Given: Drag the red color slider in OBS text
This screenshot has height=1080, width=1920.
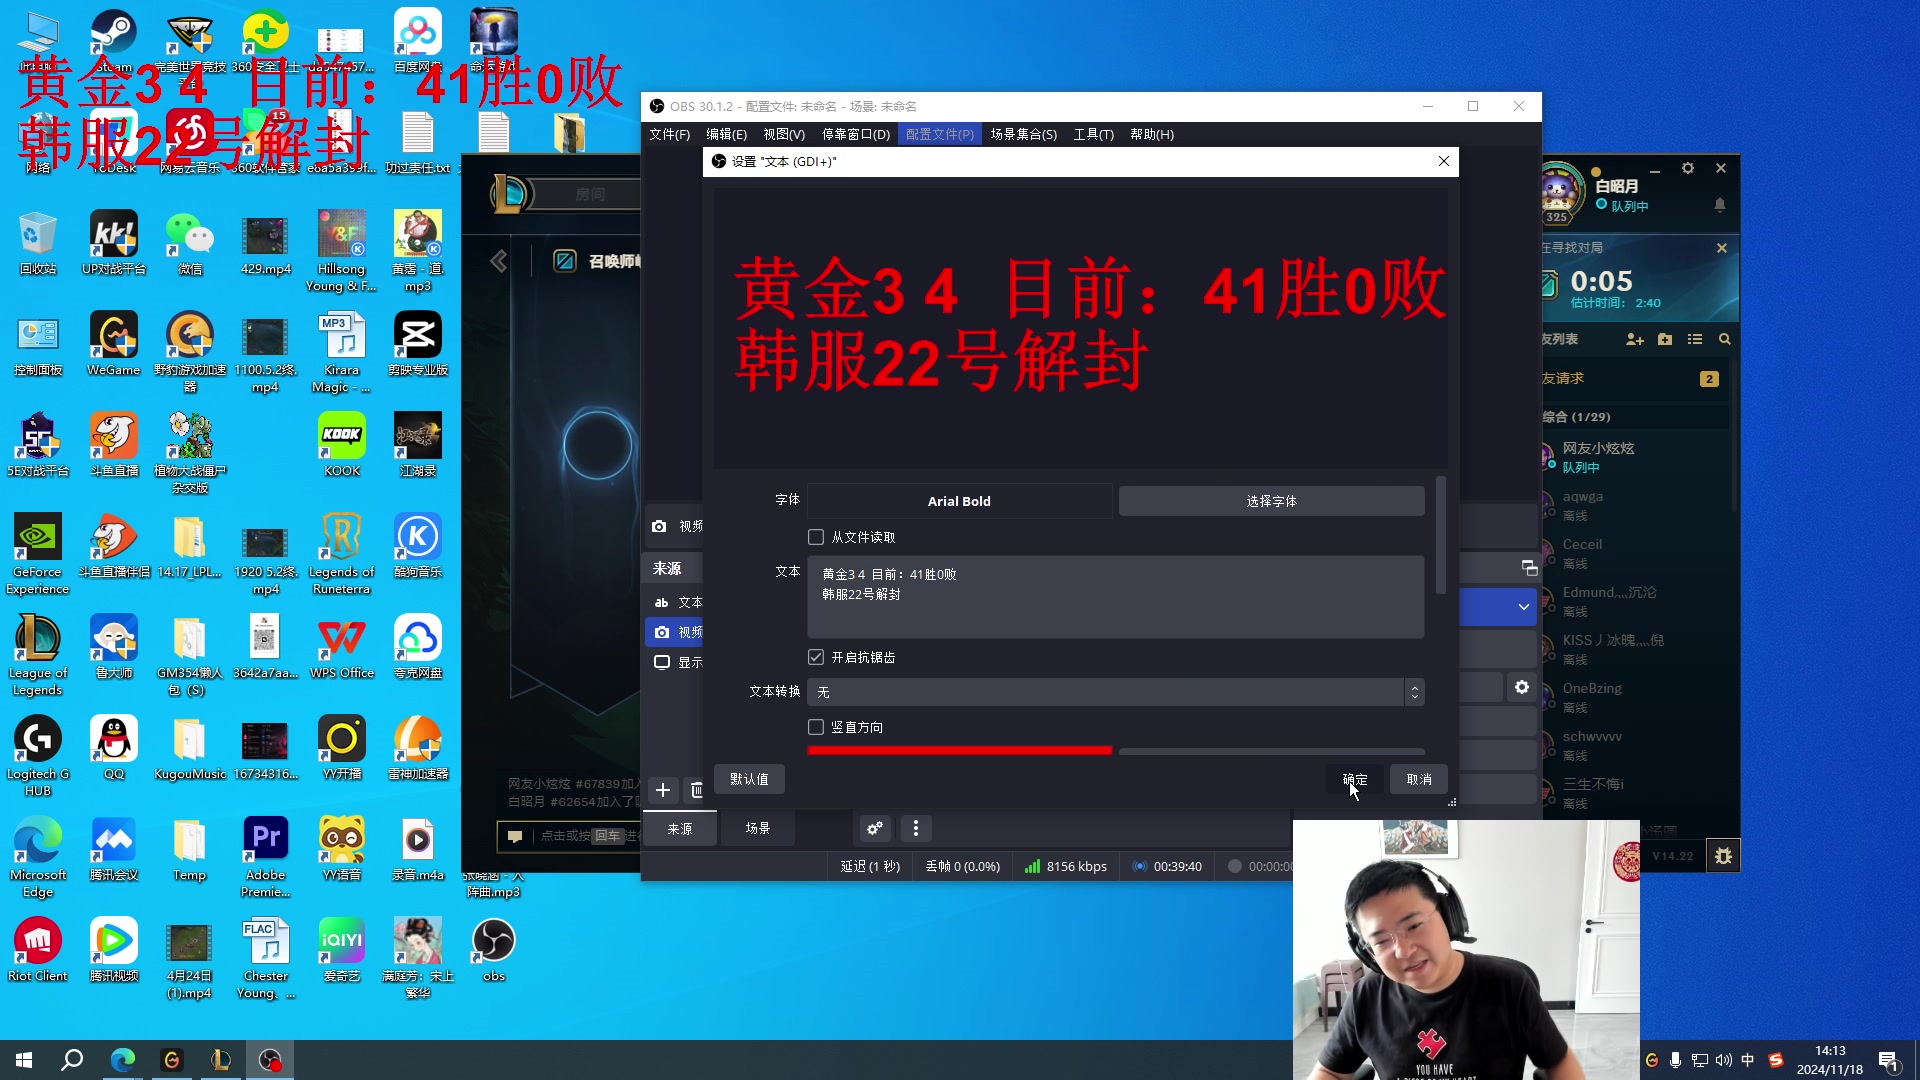Looking at the screenshot, I should (1113, 750).
